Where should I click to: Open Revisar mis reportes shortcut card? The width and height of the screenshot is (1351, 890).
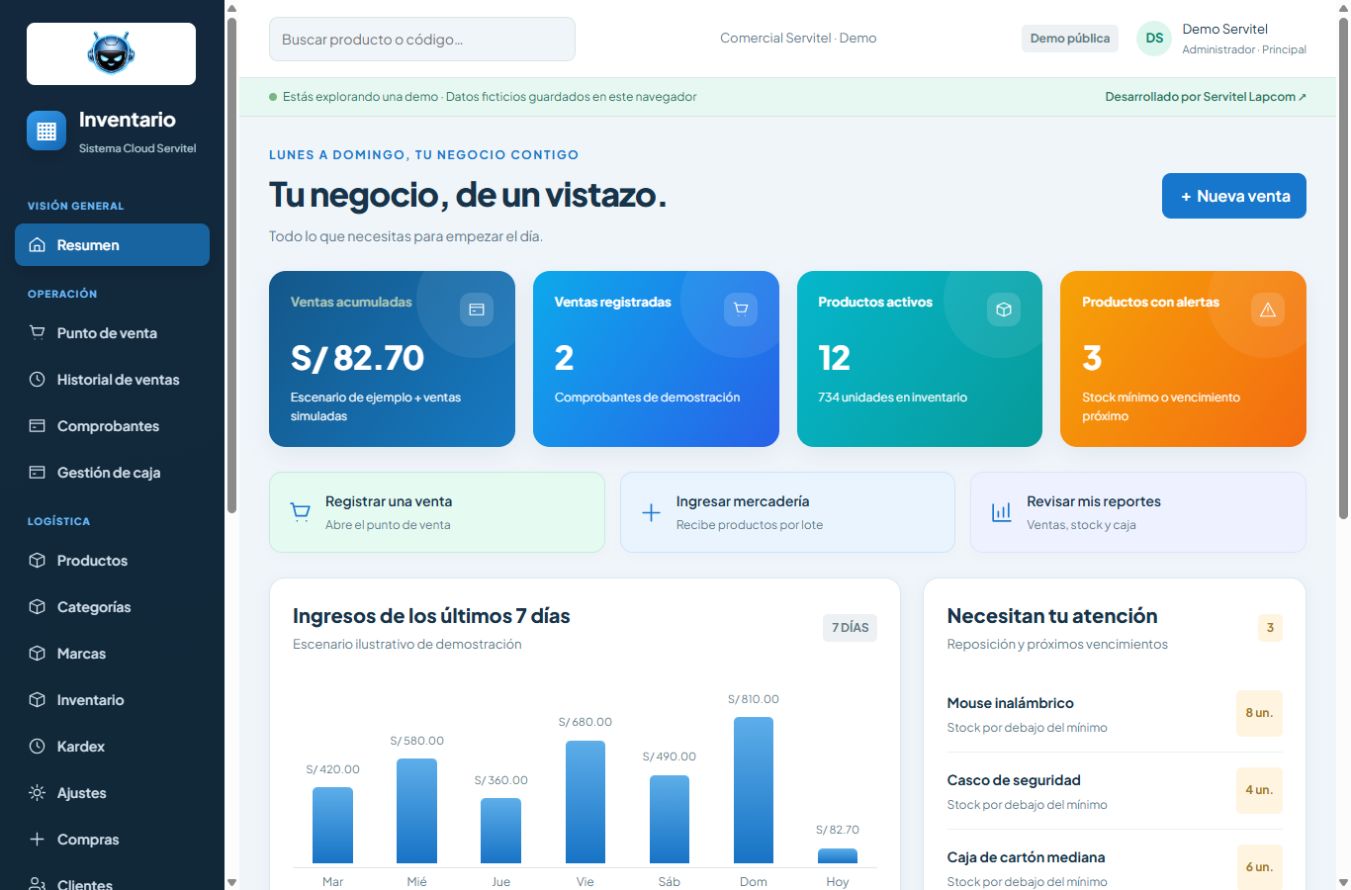[1138, 512]
